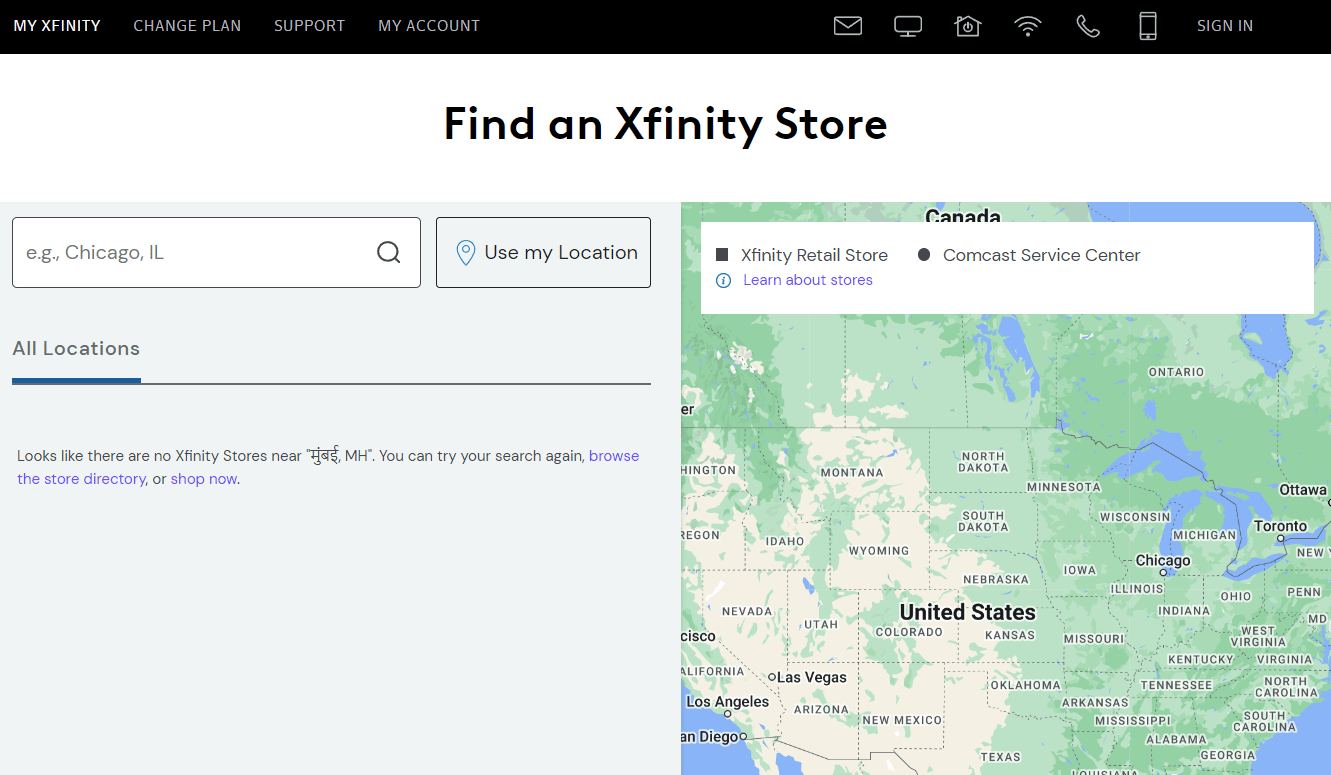Click the search magnifier icon
The width and height of the screenshot is (1331, 775).
[388, 252]
